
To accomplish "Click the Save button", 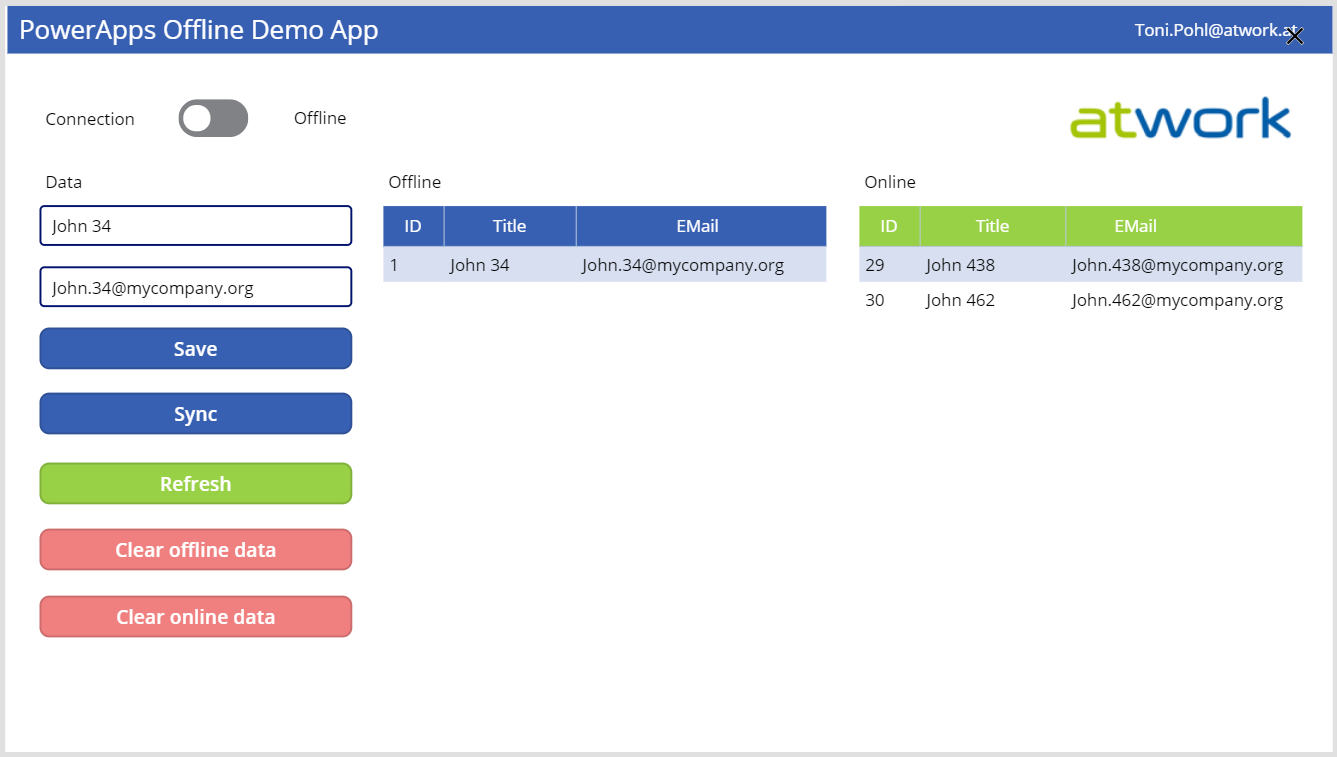I will 196,349.
